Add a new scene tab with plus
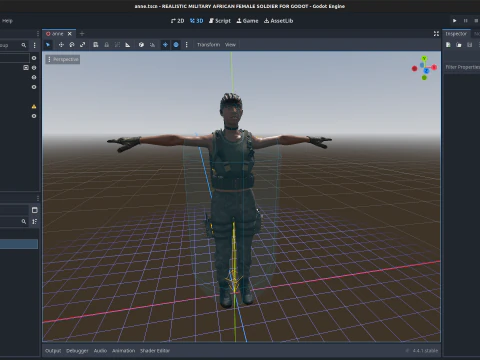Image resolution: width=480 pixels, height=360 pixels. (x=82, y=34)
